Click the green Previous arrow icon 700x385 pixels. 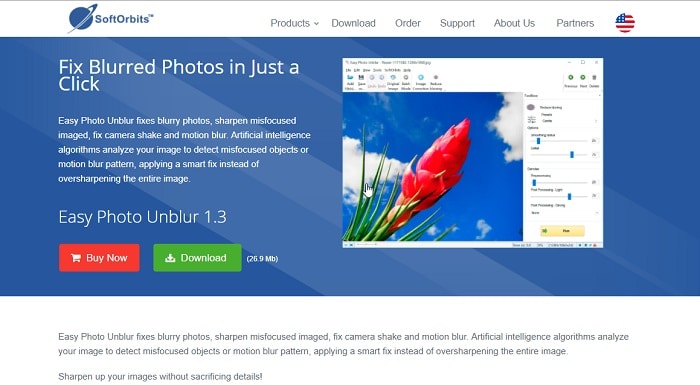[571, 78]
